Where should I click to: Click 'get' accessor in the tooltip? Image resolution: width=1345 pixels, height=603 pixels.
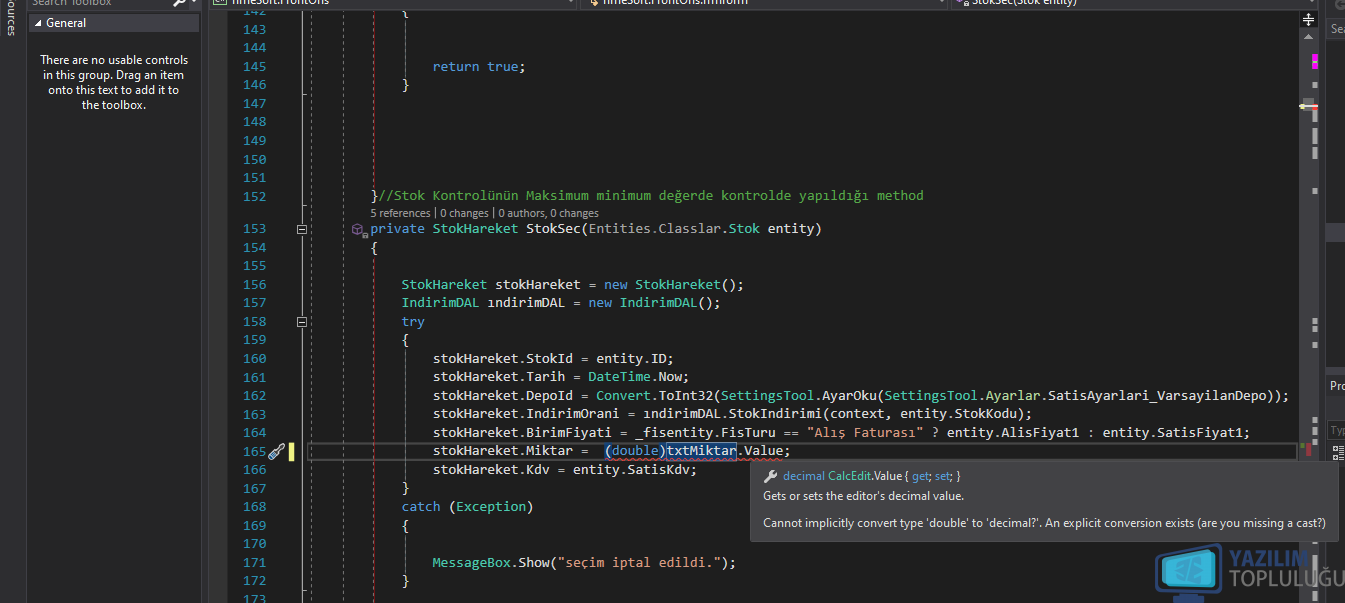pos(920,477)
